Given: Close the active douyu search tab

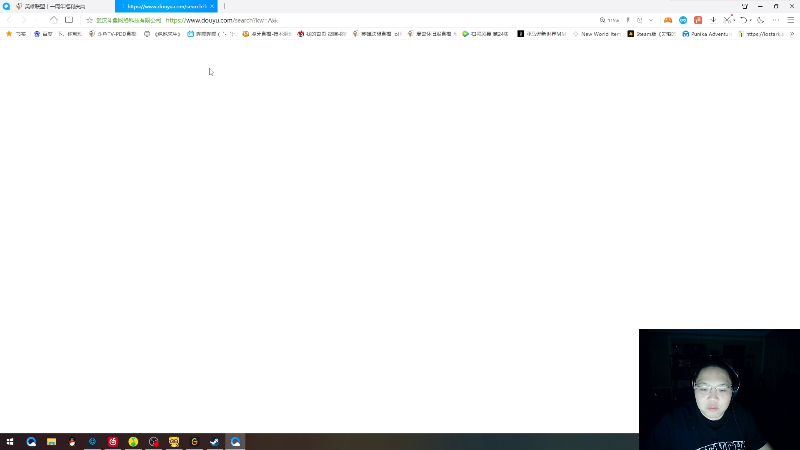Looking at the screenshot, I should [212, 6].
